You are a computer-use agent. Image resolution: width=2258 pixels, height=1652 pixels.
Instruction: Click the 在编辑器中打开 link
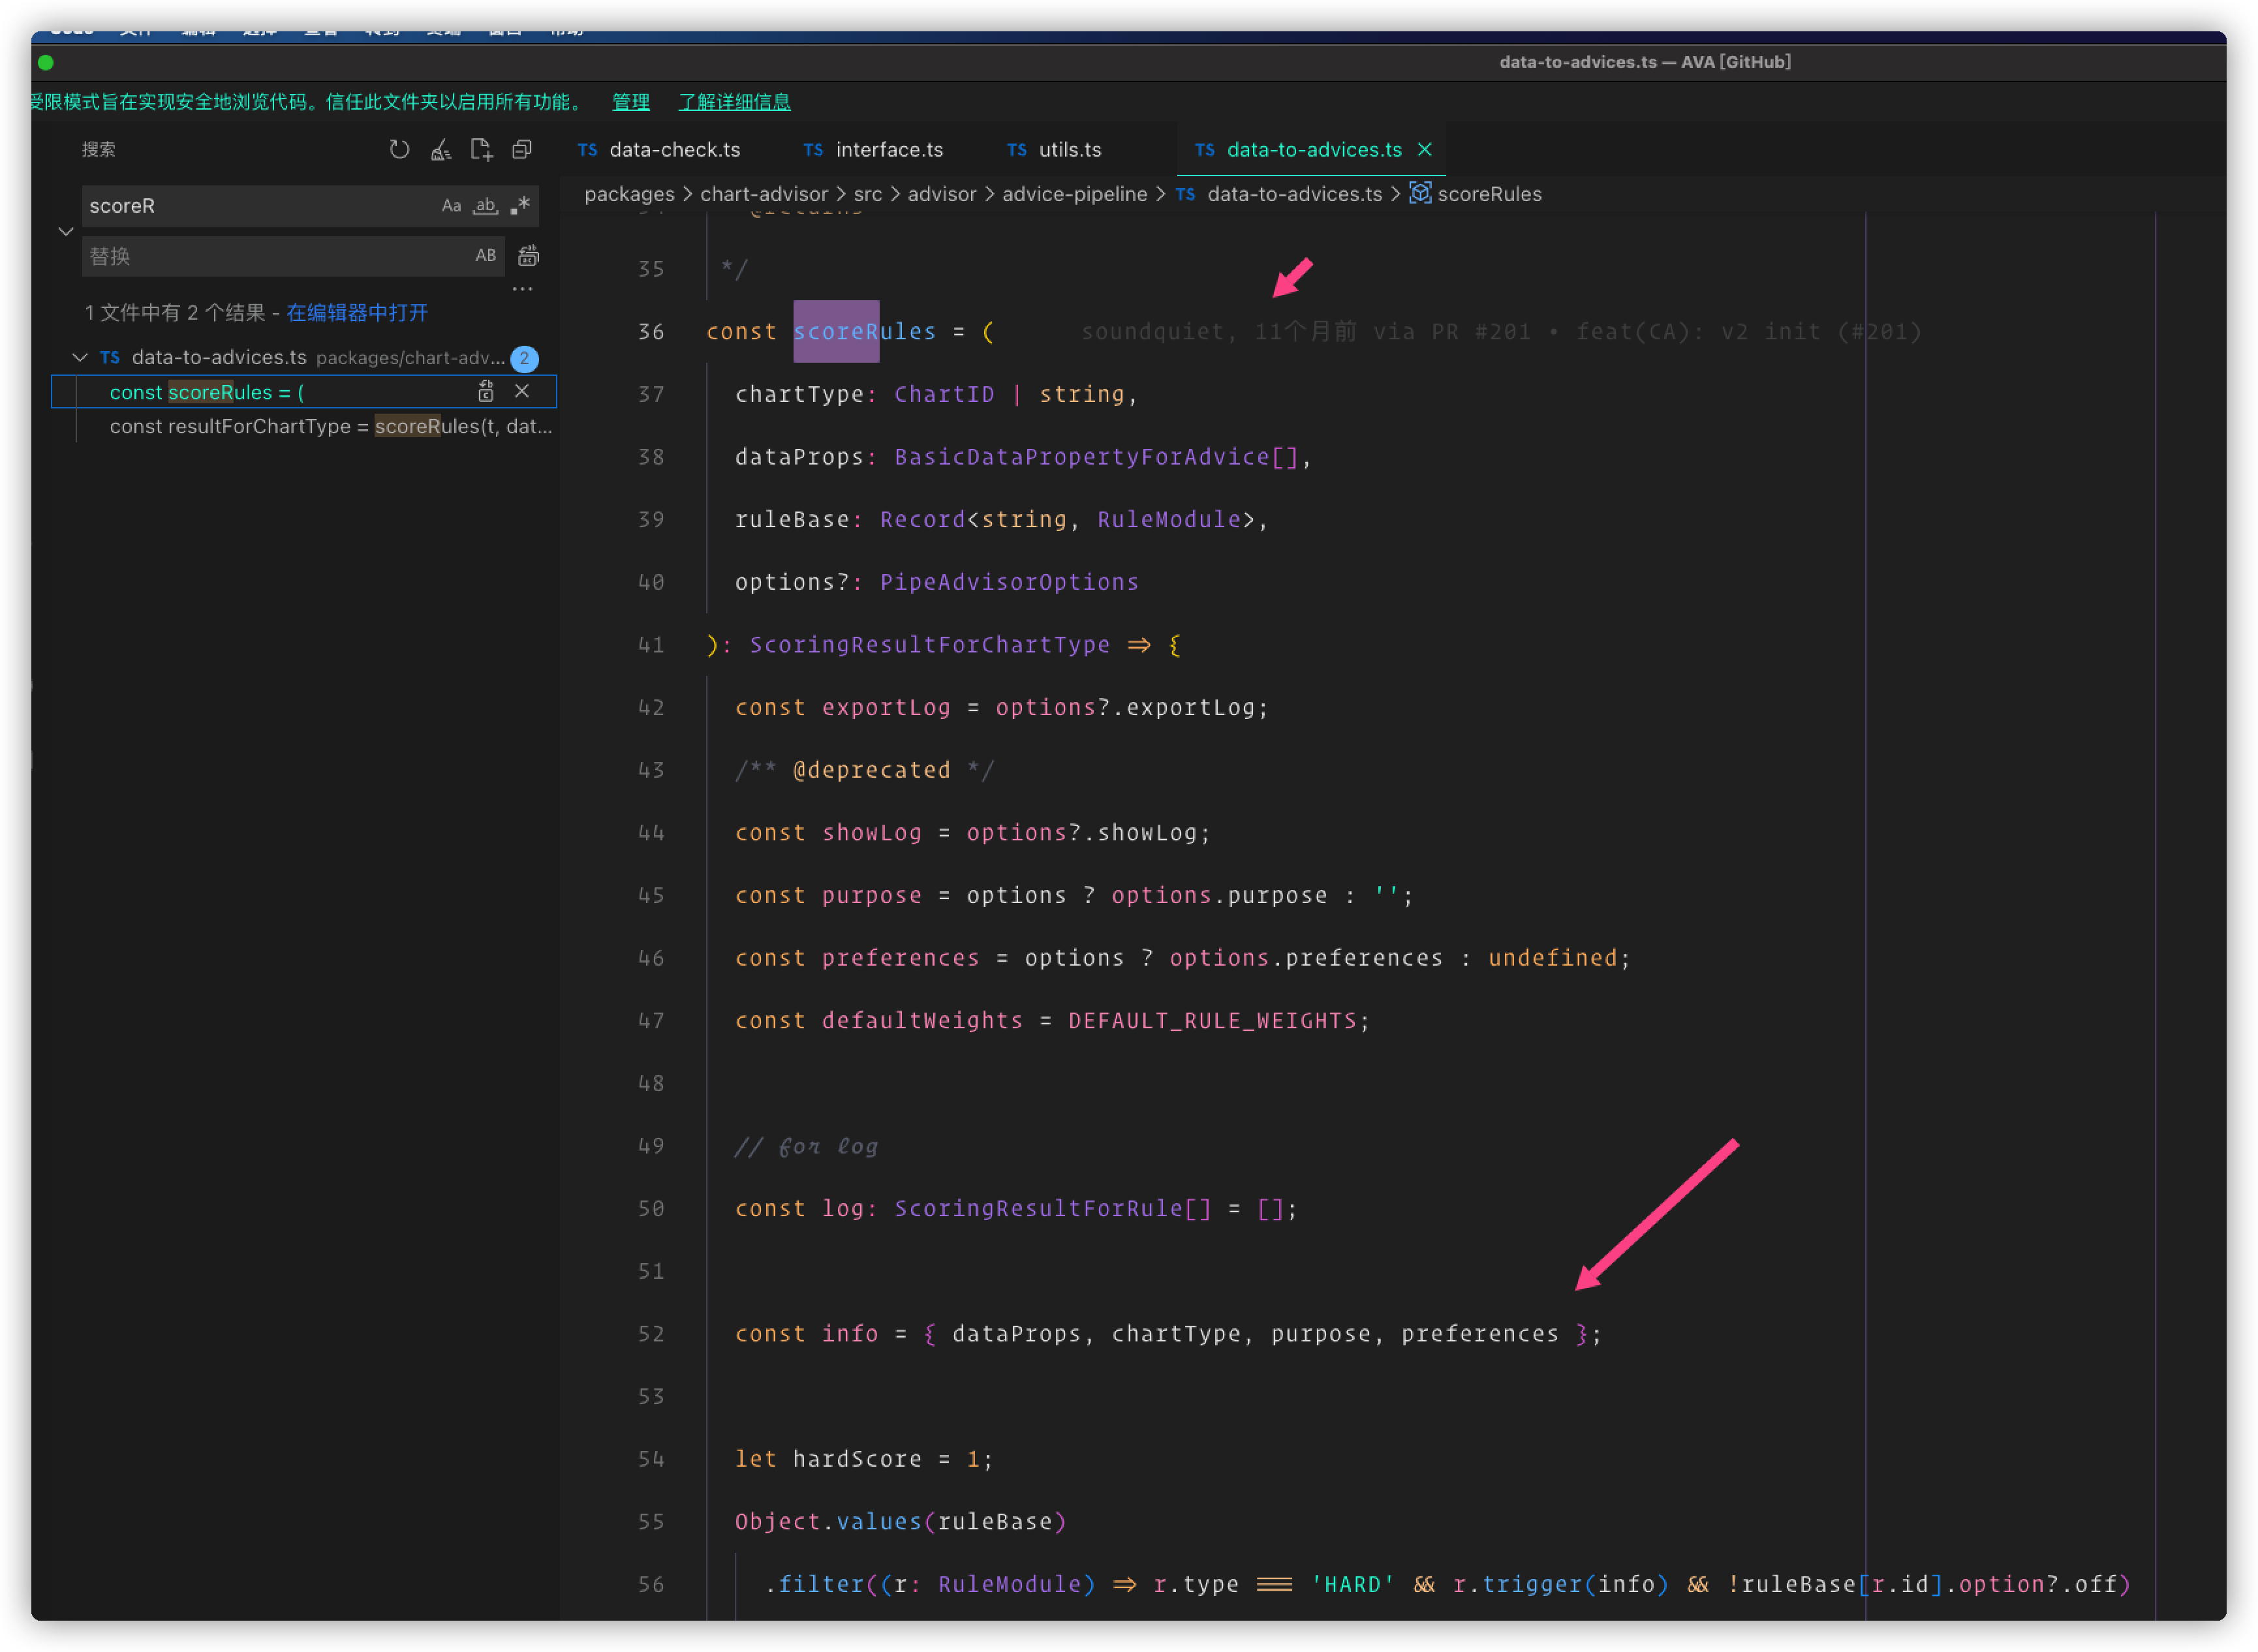point(357,312)
